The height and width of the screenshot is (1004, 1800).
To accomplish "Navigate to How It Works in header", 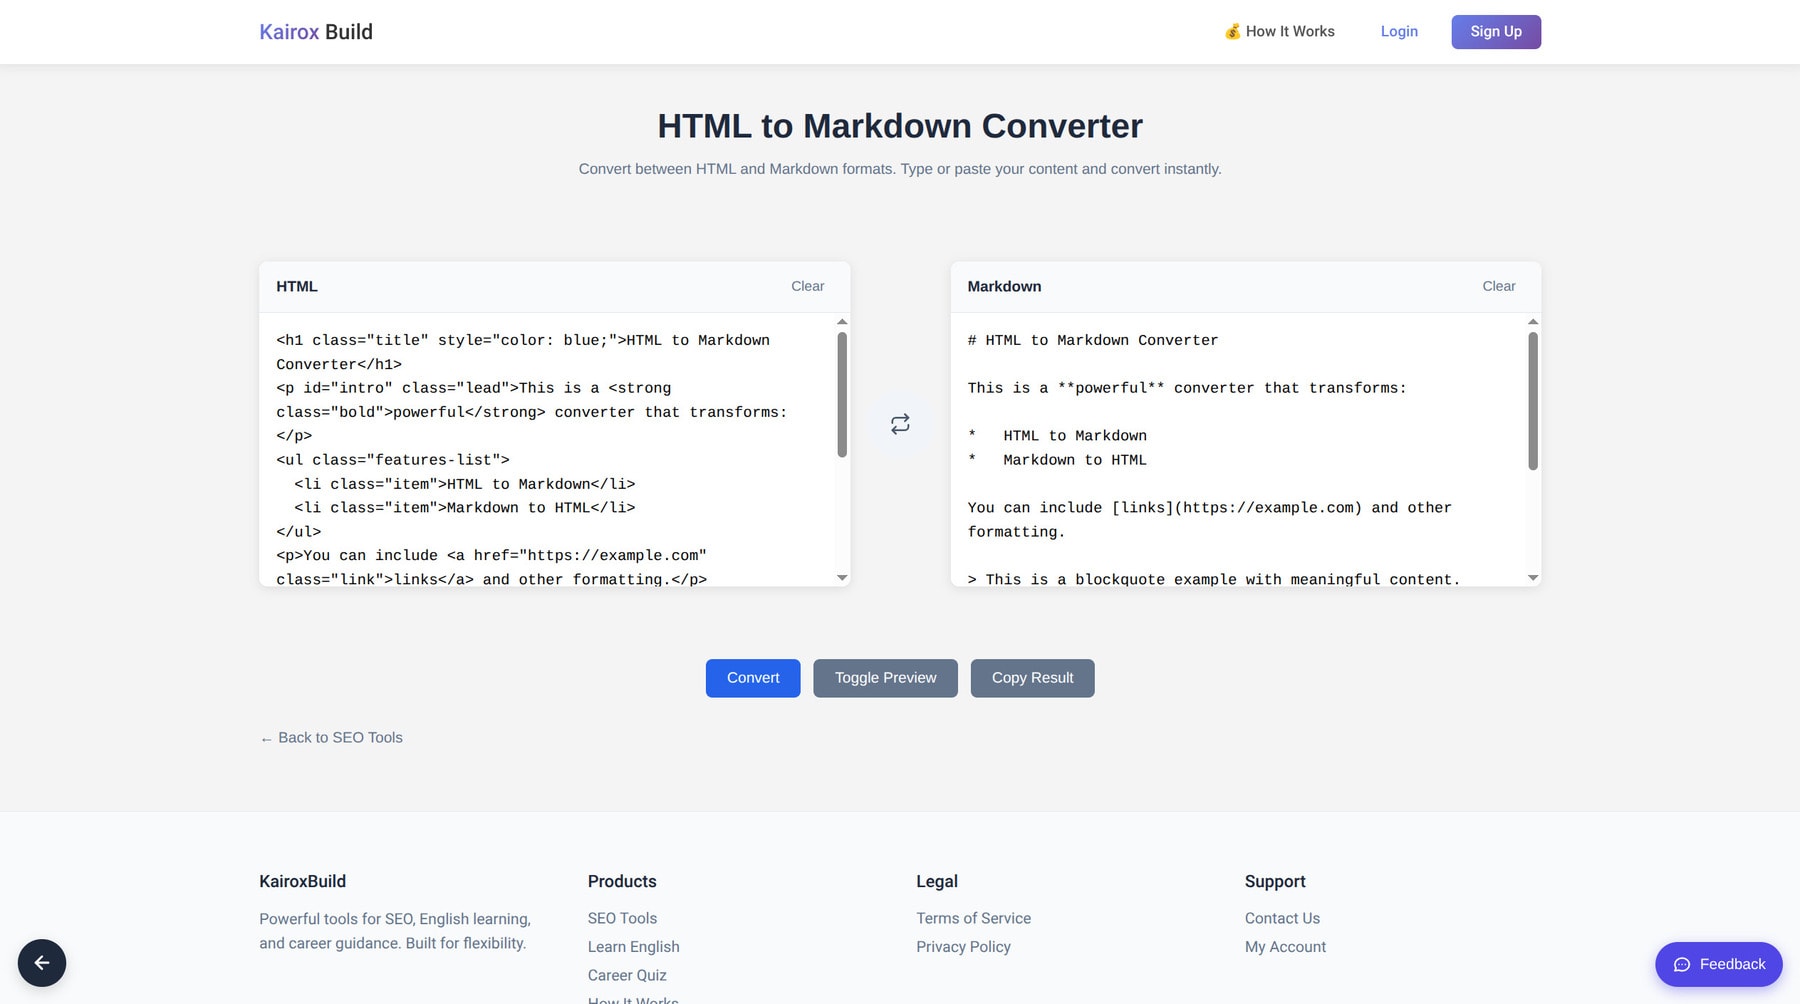I will [1289, 31].
